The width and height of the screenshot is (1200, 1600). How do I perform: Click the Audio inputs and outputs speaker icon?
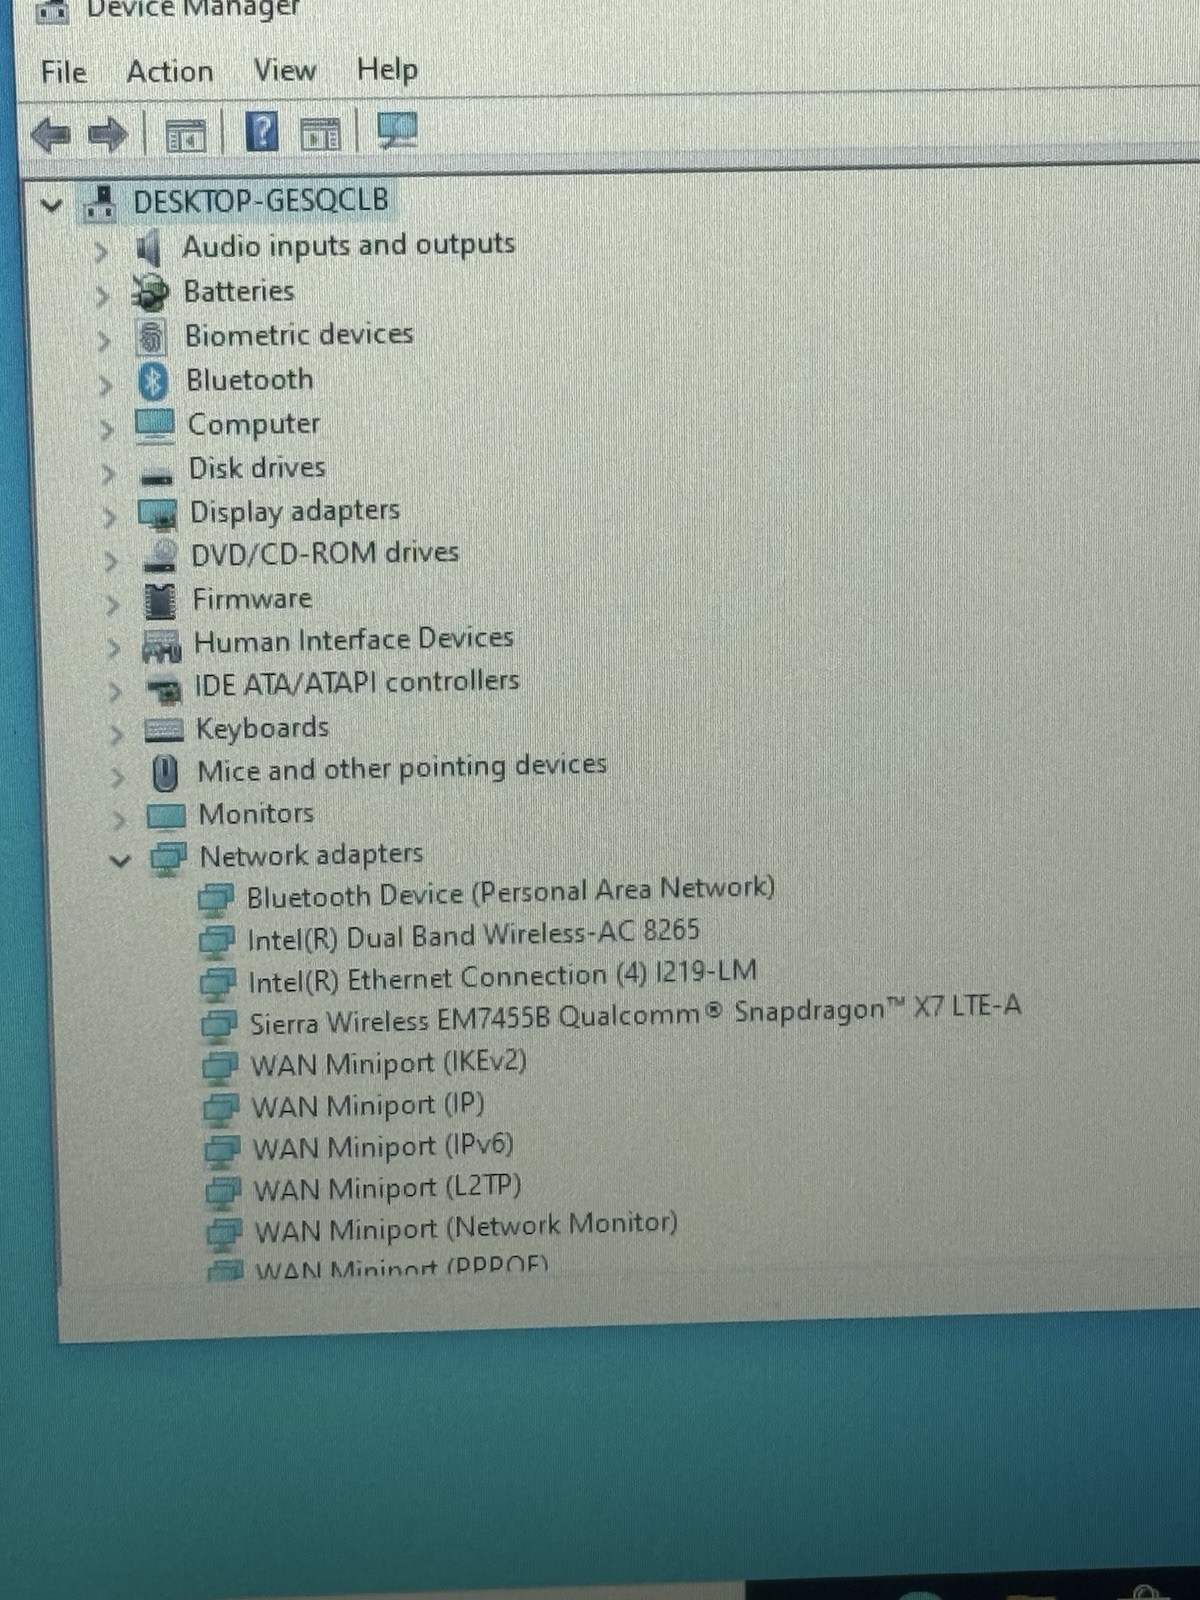(149, 248)
